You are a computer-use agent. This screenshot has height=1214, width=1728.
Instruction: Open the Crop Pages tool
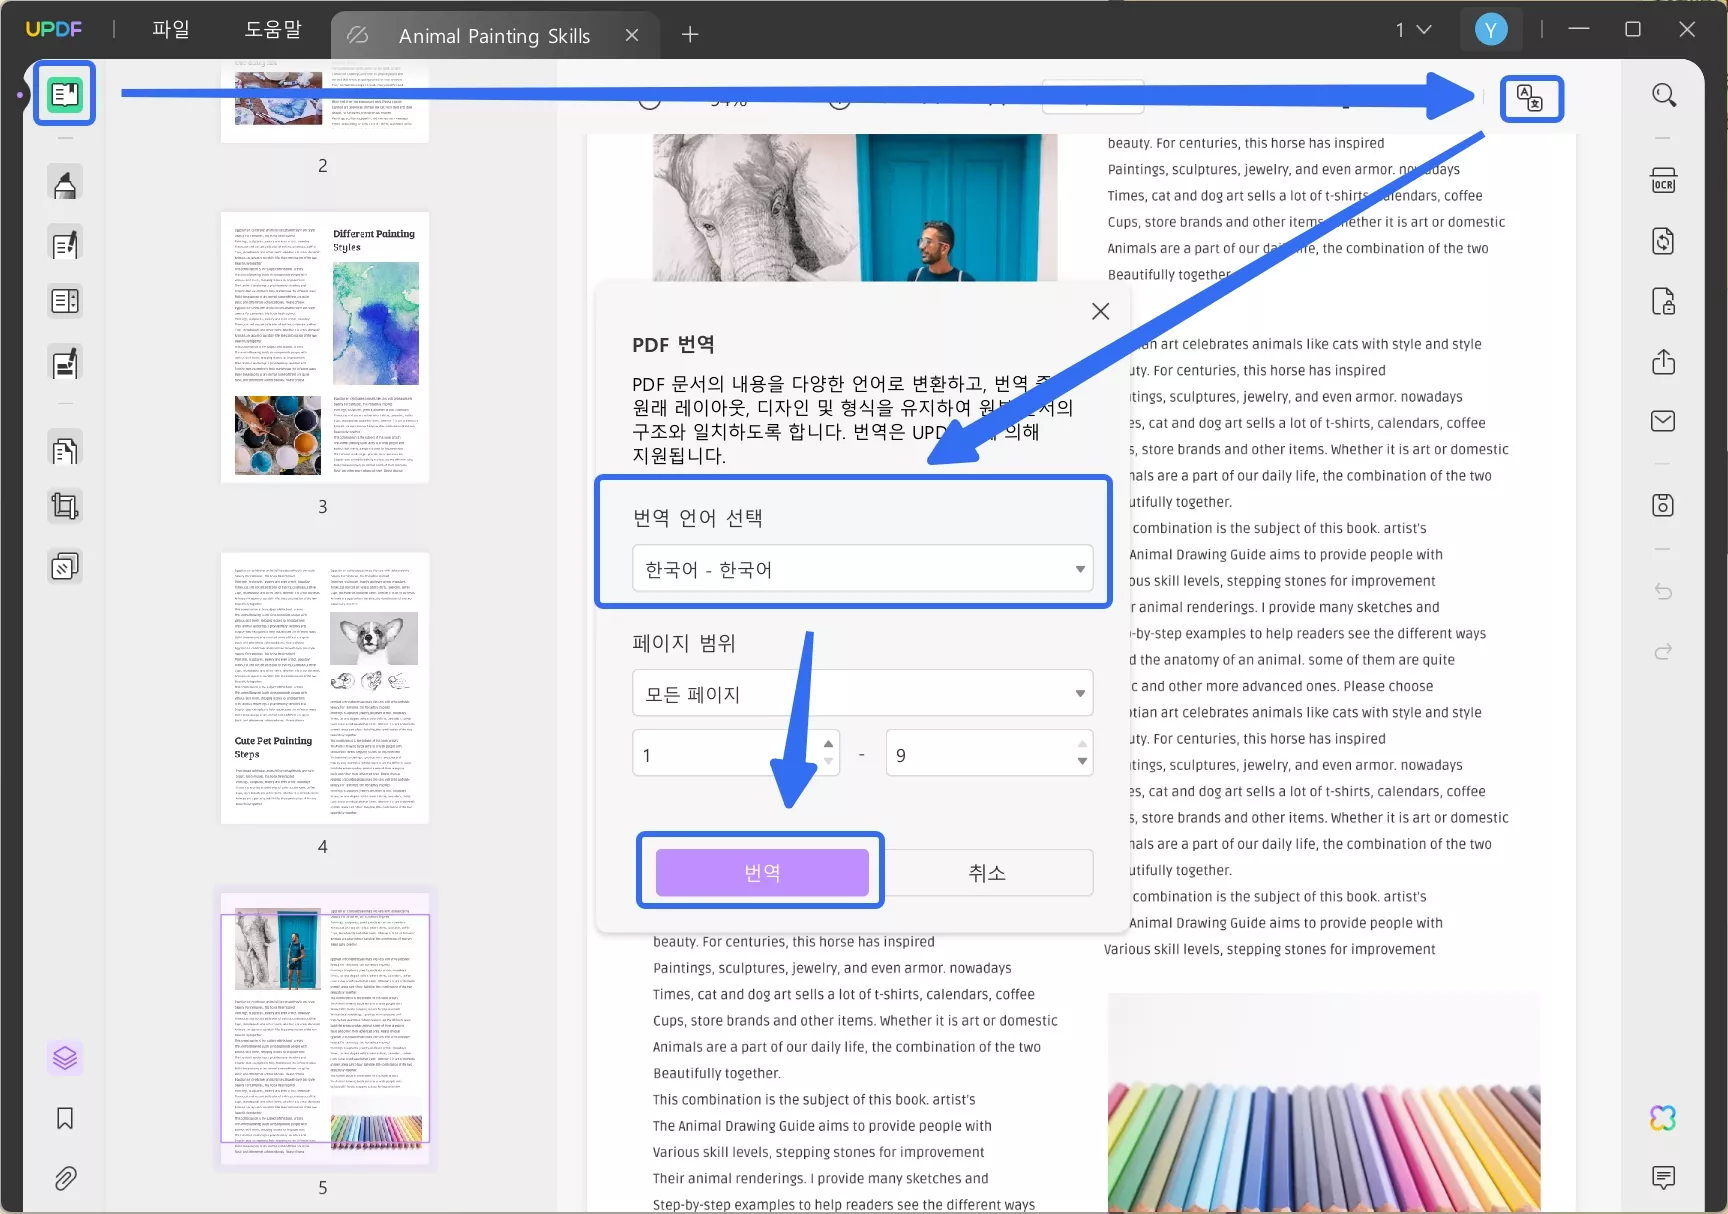coord(65,506)
